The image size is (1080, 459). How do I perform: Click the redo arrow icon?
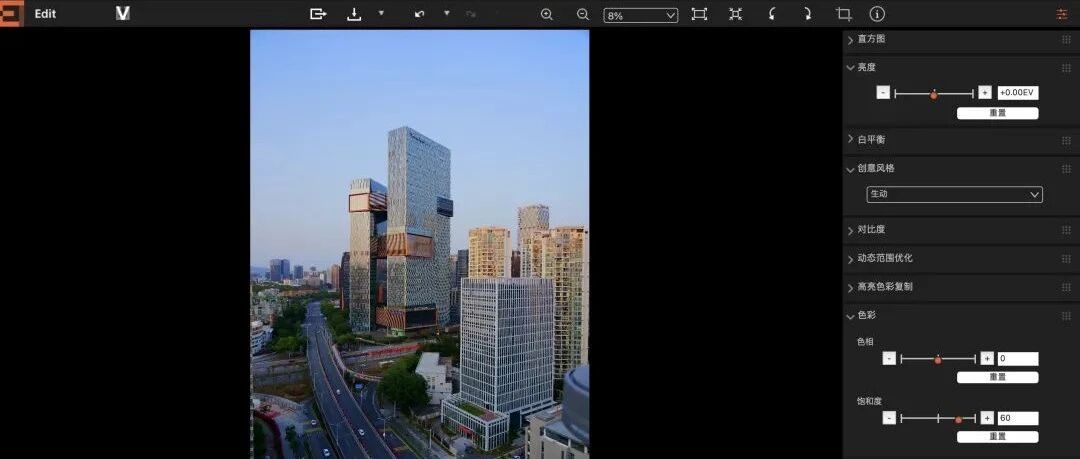coord(470,14)
